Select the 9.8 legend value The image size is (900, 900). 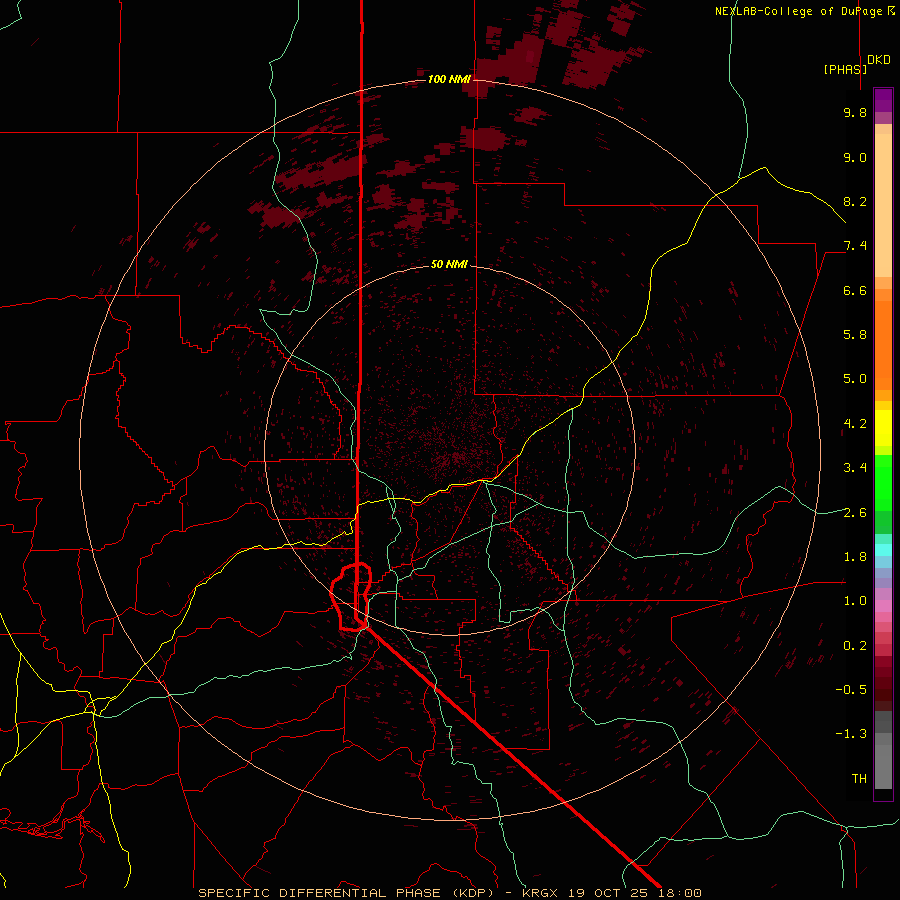855,112
